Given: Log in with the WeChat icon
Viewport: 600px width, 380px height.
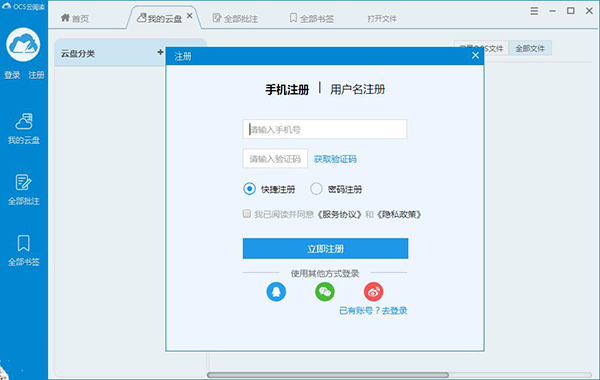Looking at the screenshot, I should [325, 292].
